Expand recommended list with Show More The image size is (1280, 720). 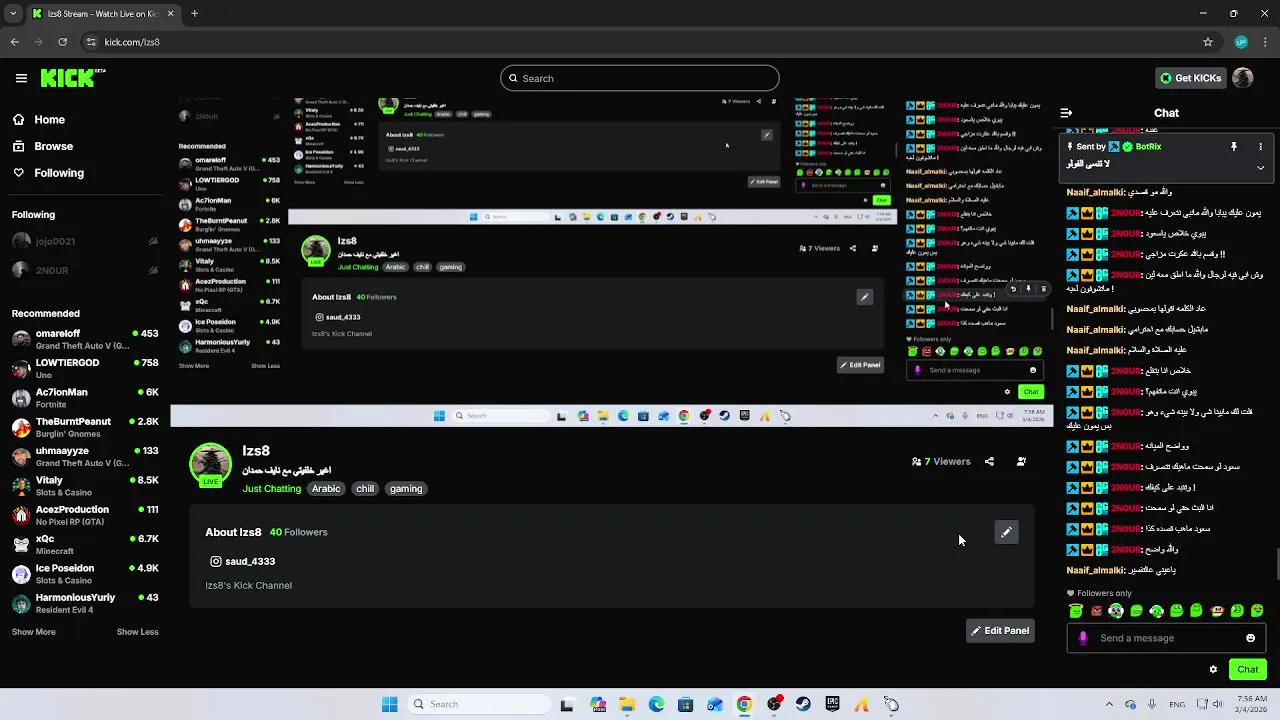[34, 632]
